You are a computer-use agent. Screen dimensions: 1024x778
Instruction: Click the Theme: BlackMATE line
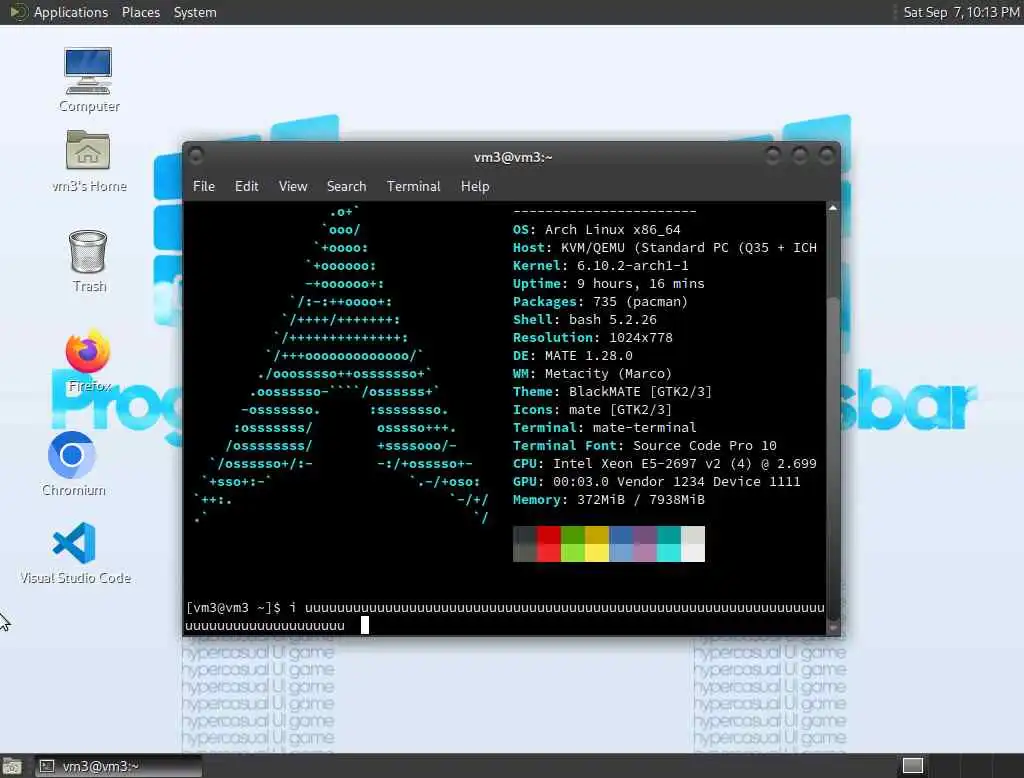coord(612,391)
